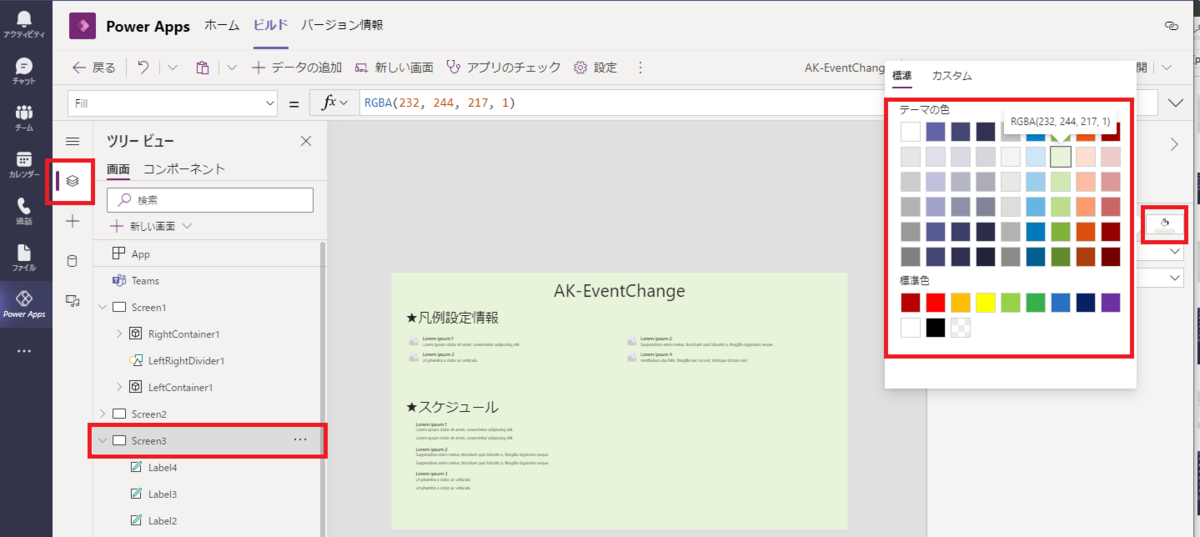Viewport: 1200px width, 537px height.
Task: Open 設定 from the toolbar
Action: tap(596, 67)
